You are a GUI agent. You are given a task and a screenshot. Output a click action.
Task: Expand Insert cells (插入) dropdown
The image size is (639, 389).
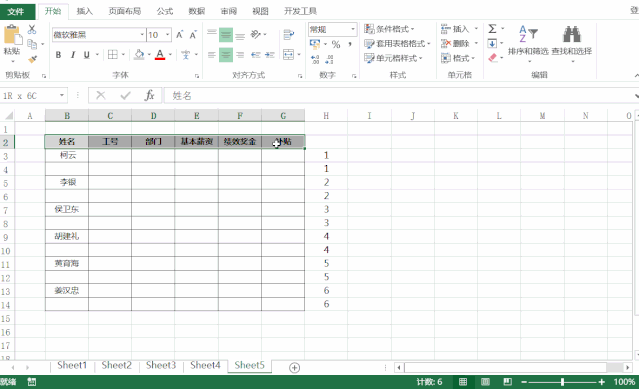pos(476,29)
